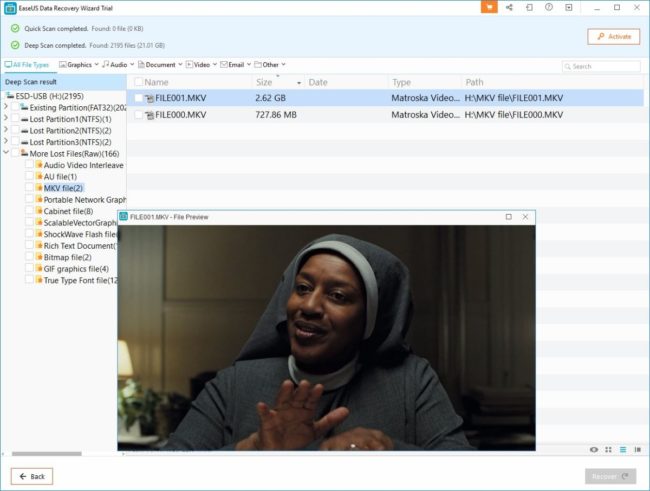Viewport: 650px width, 491px height.
Task: Tick the FILE001.MKV checkbox
Action: 138,98
